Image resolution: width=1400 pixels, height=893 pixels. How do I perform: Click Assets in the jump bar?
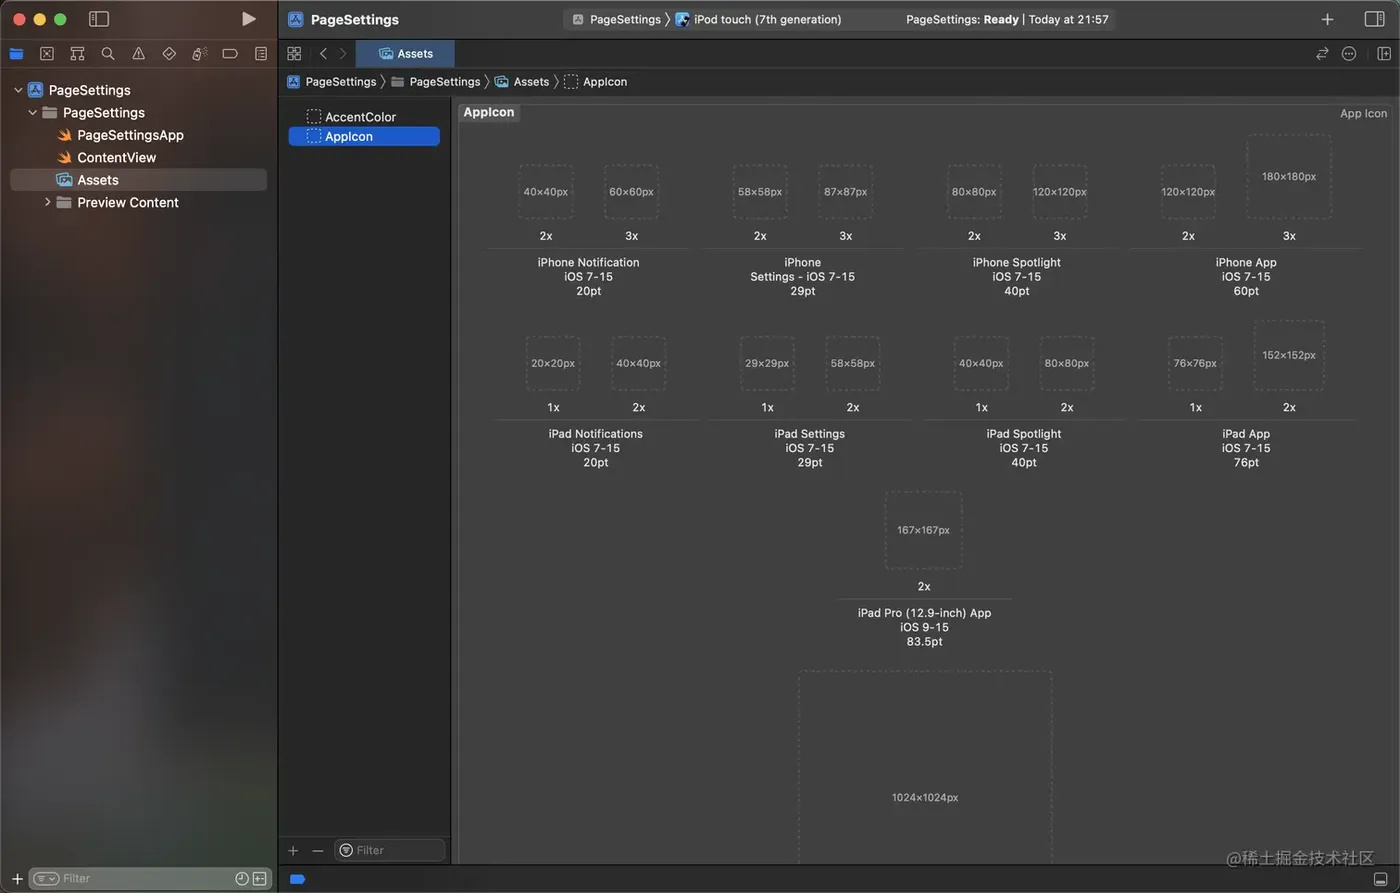pyautogui.click(x=523, y=82)
